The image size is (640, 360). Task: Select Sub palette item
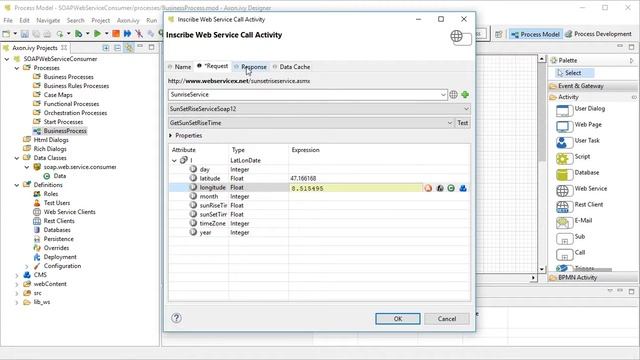[571, 237]
